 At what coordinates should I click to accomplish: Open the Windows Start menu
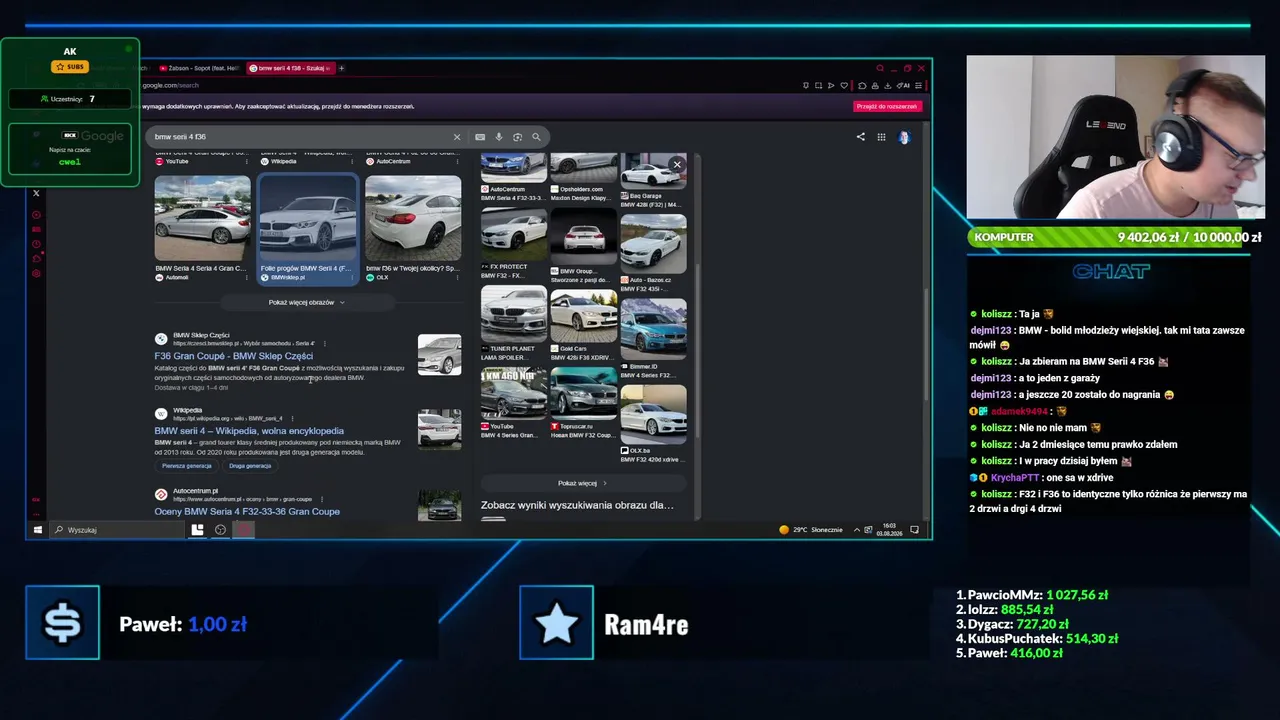[x=38, y=530]
